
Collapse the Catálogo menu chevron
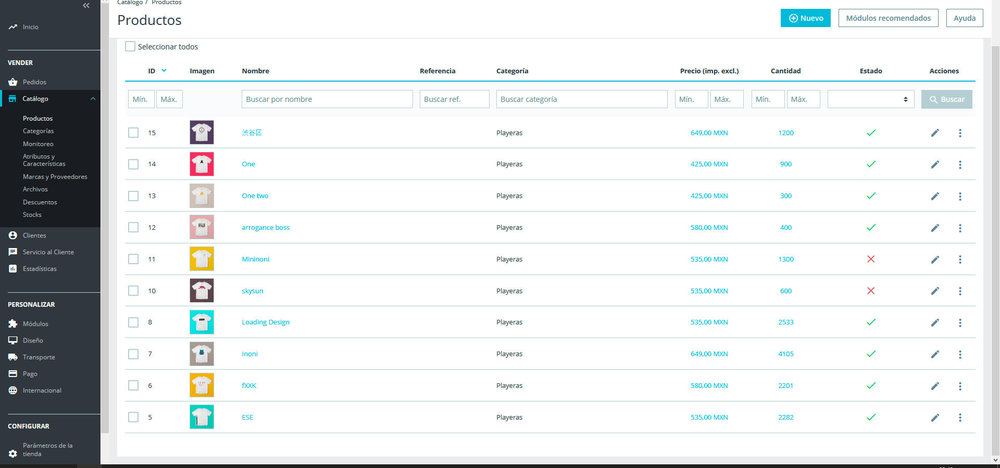(92, 99)
